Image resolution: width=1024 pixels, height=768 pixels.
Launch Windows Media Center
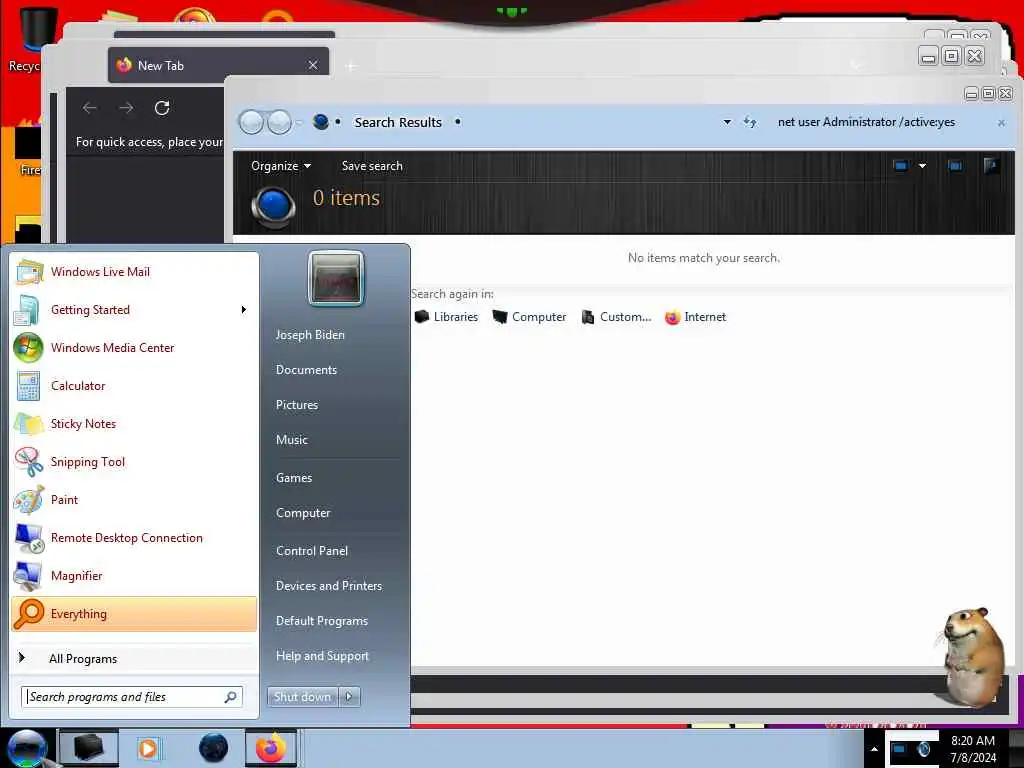[134, 347]
